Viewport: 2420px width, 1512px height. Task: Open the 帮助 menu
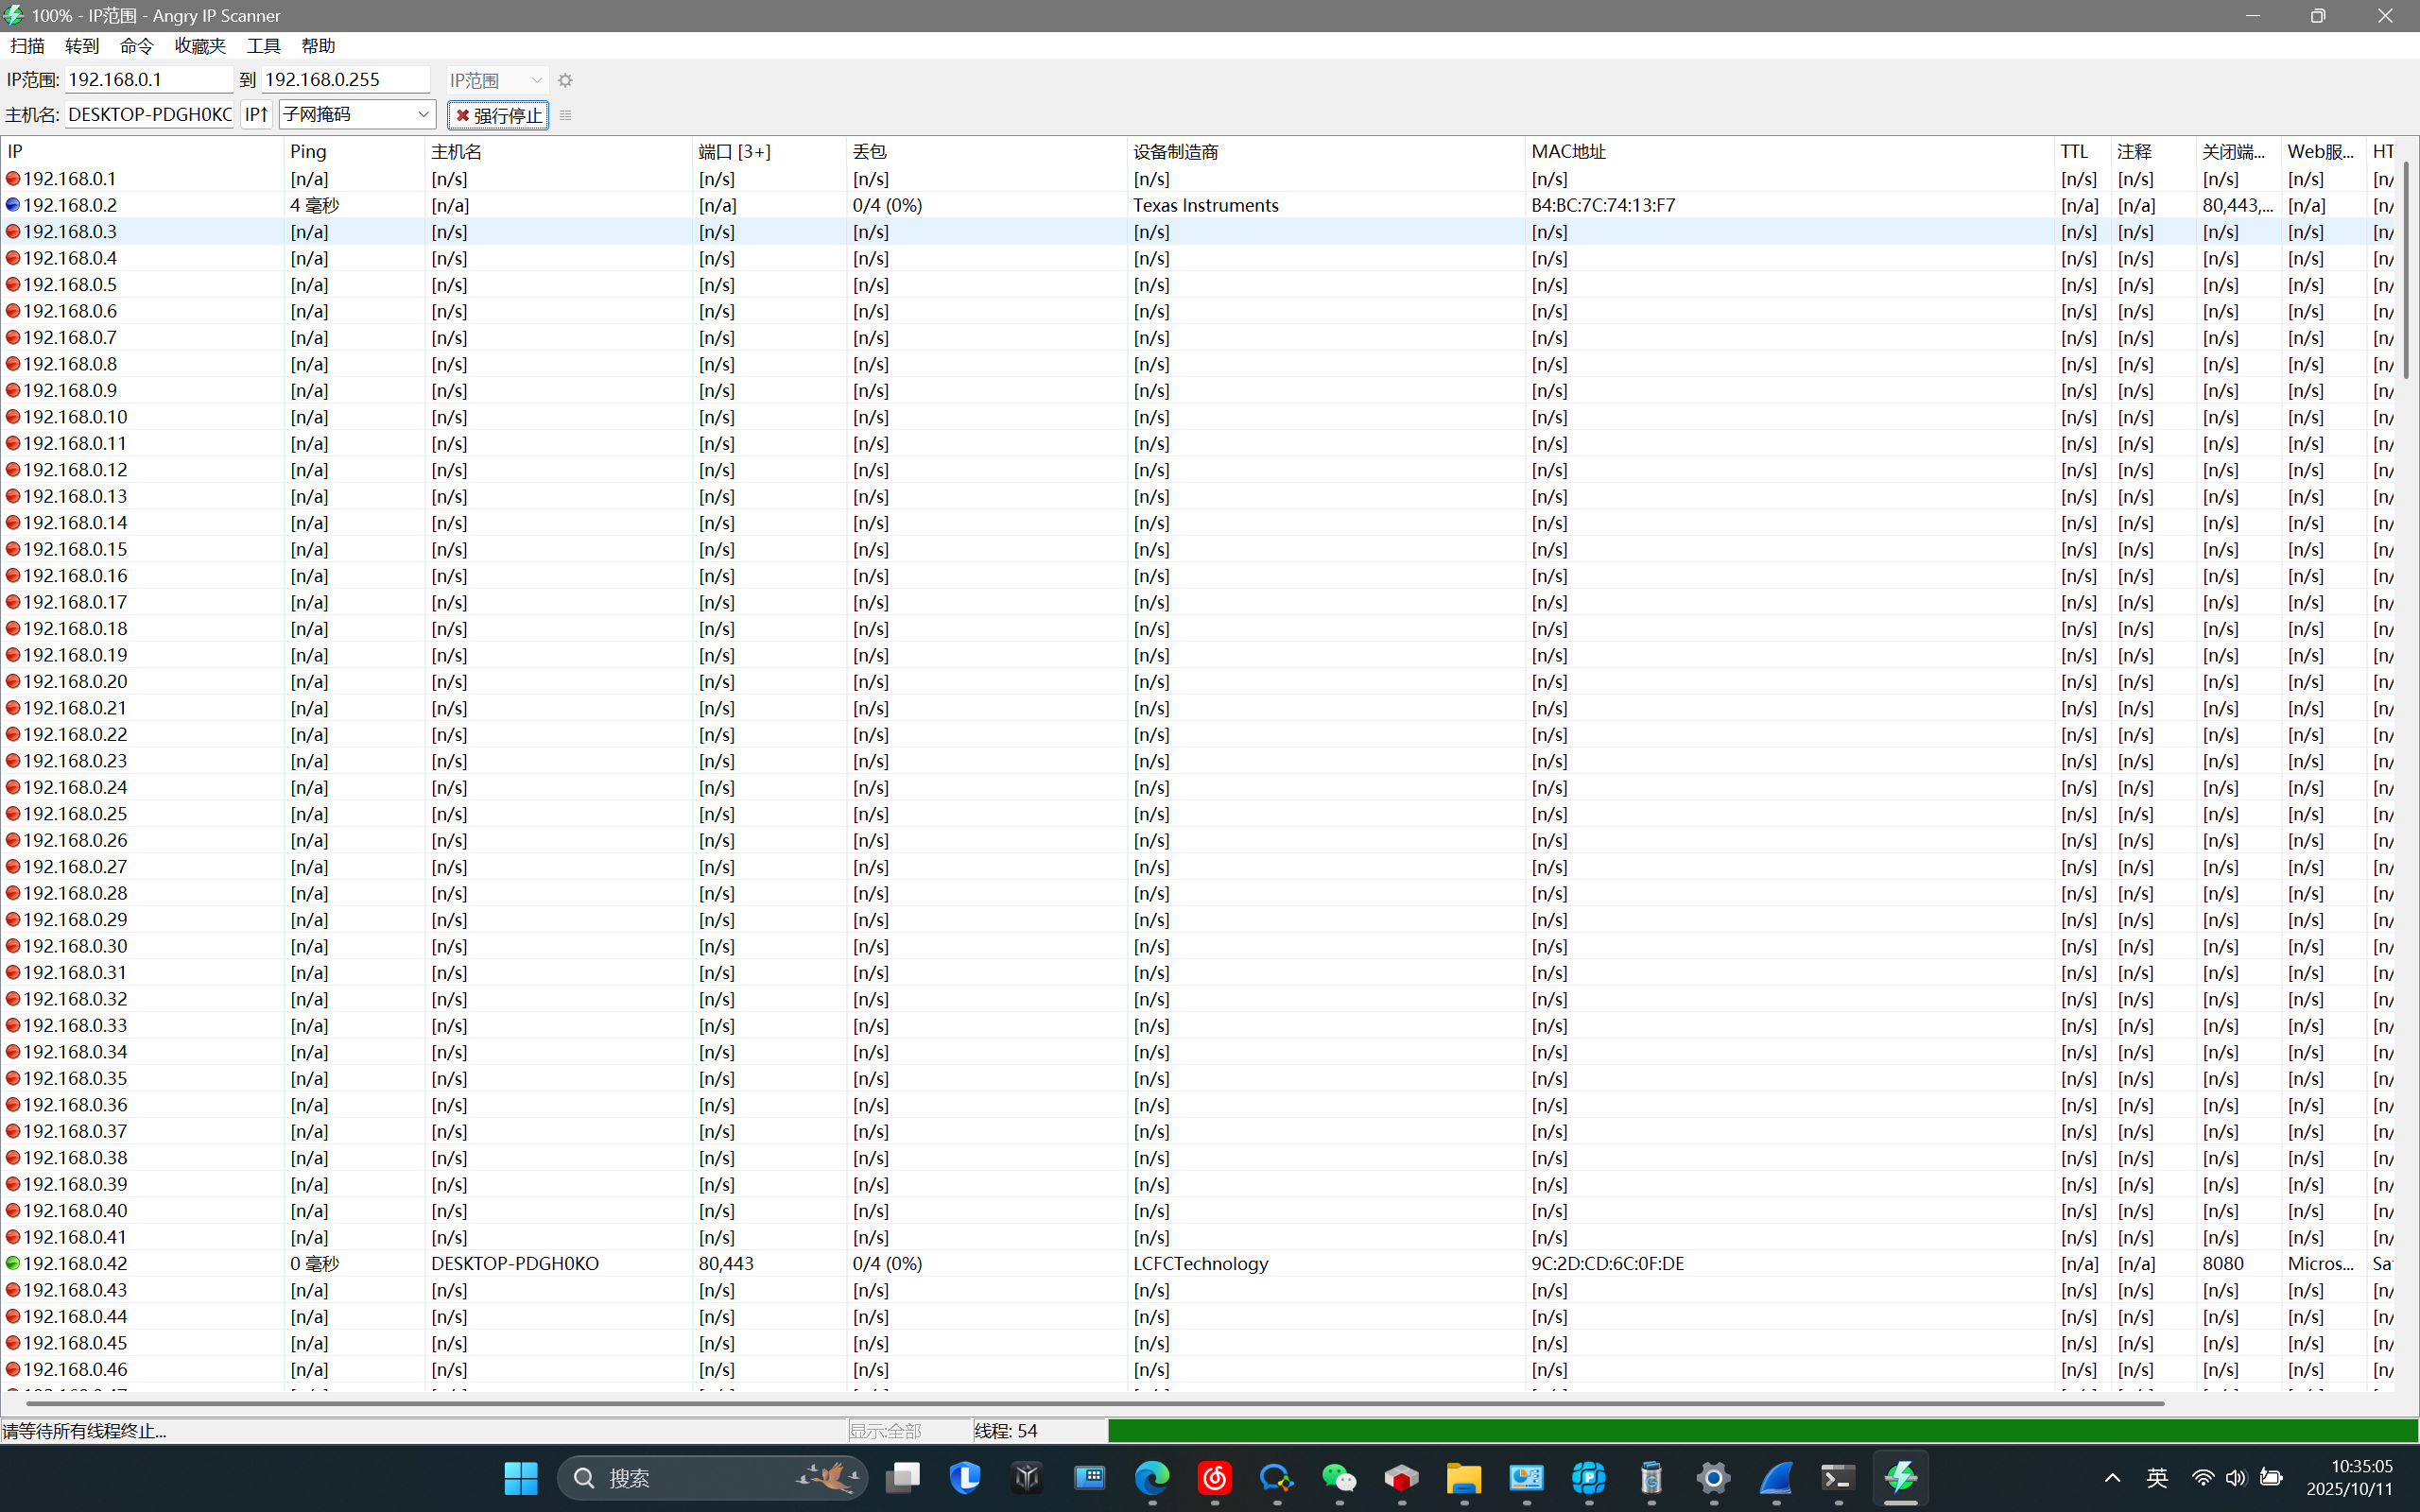point(318,46)
